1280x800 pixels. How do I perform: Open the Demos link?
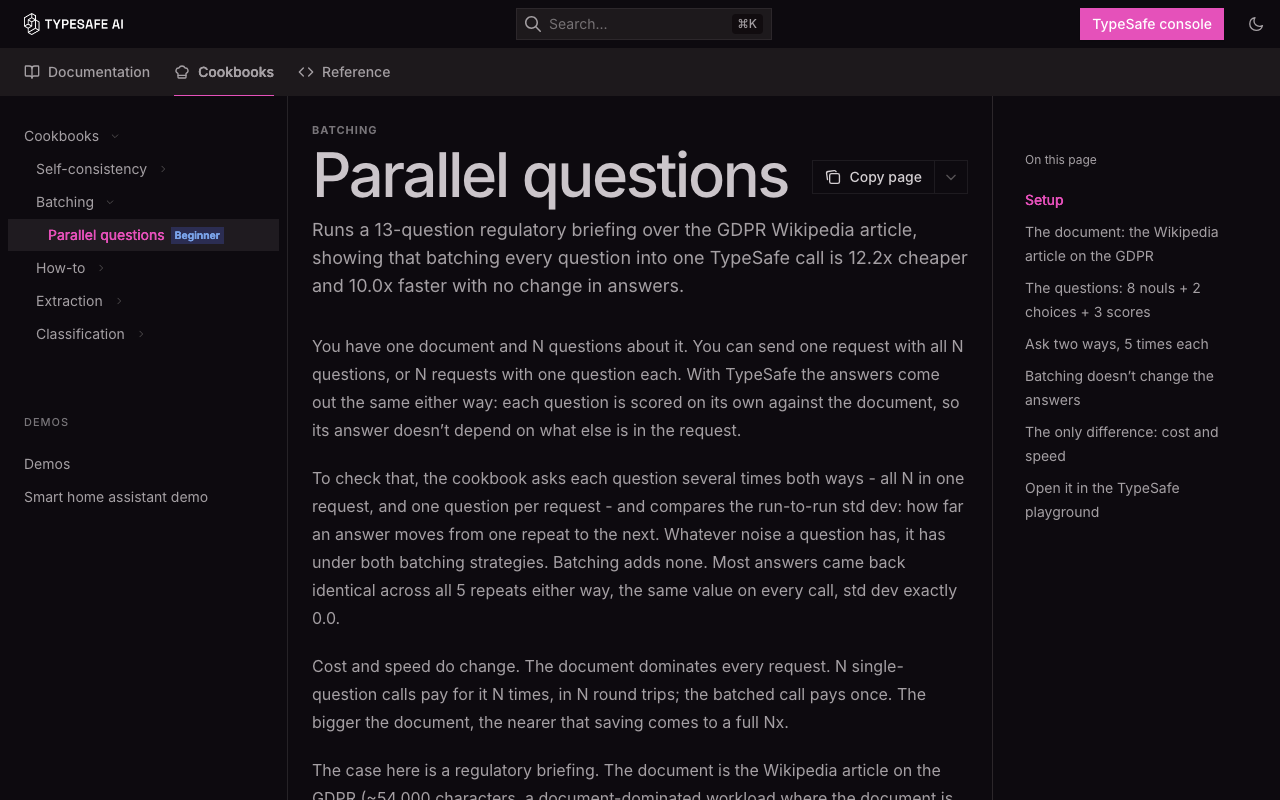coord(47,464)
